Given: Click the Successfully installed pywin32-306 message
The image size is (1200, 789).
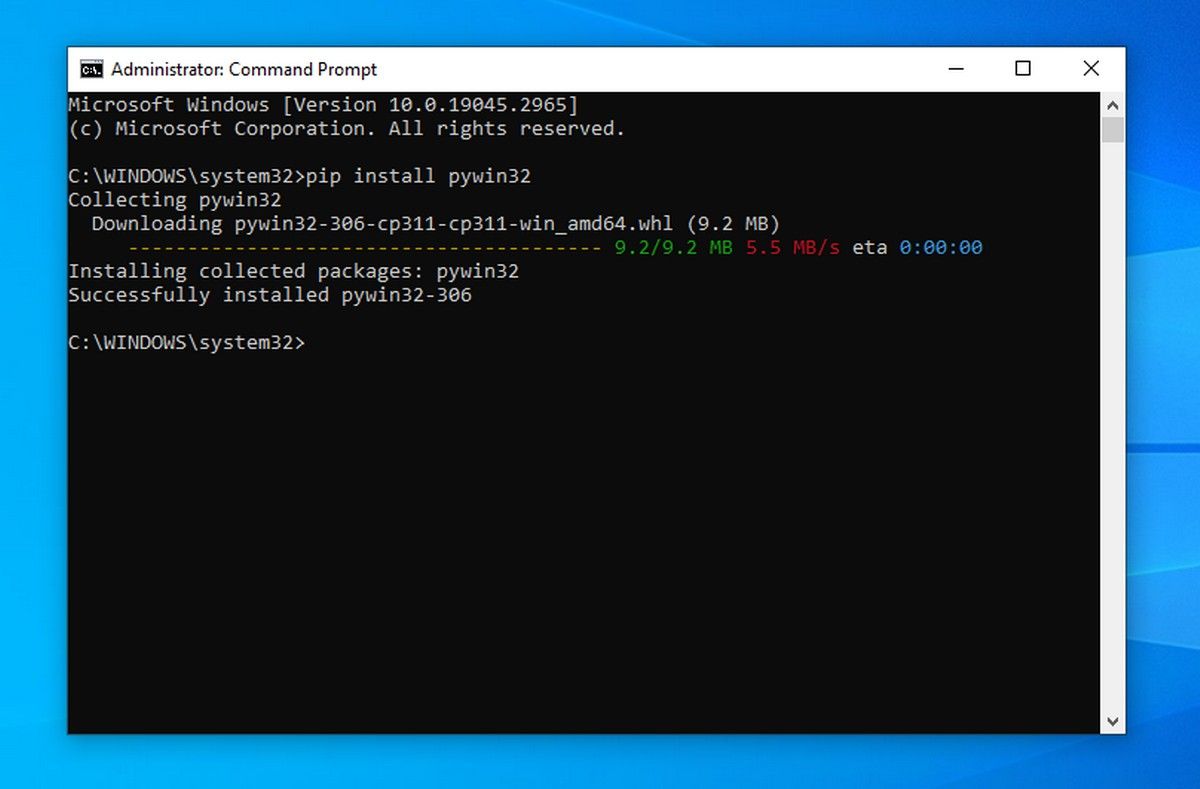Looking at the screenshot, I should click(270, 295).
